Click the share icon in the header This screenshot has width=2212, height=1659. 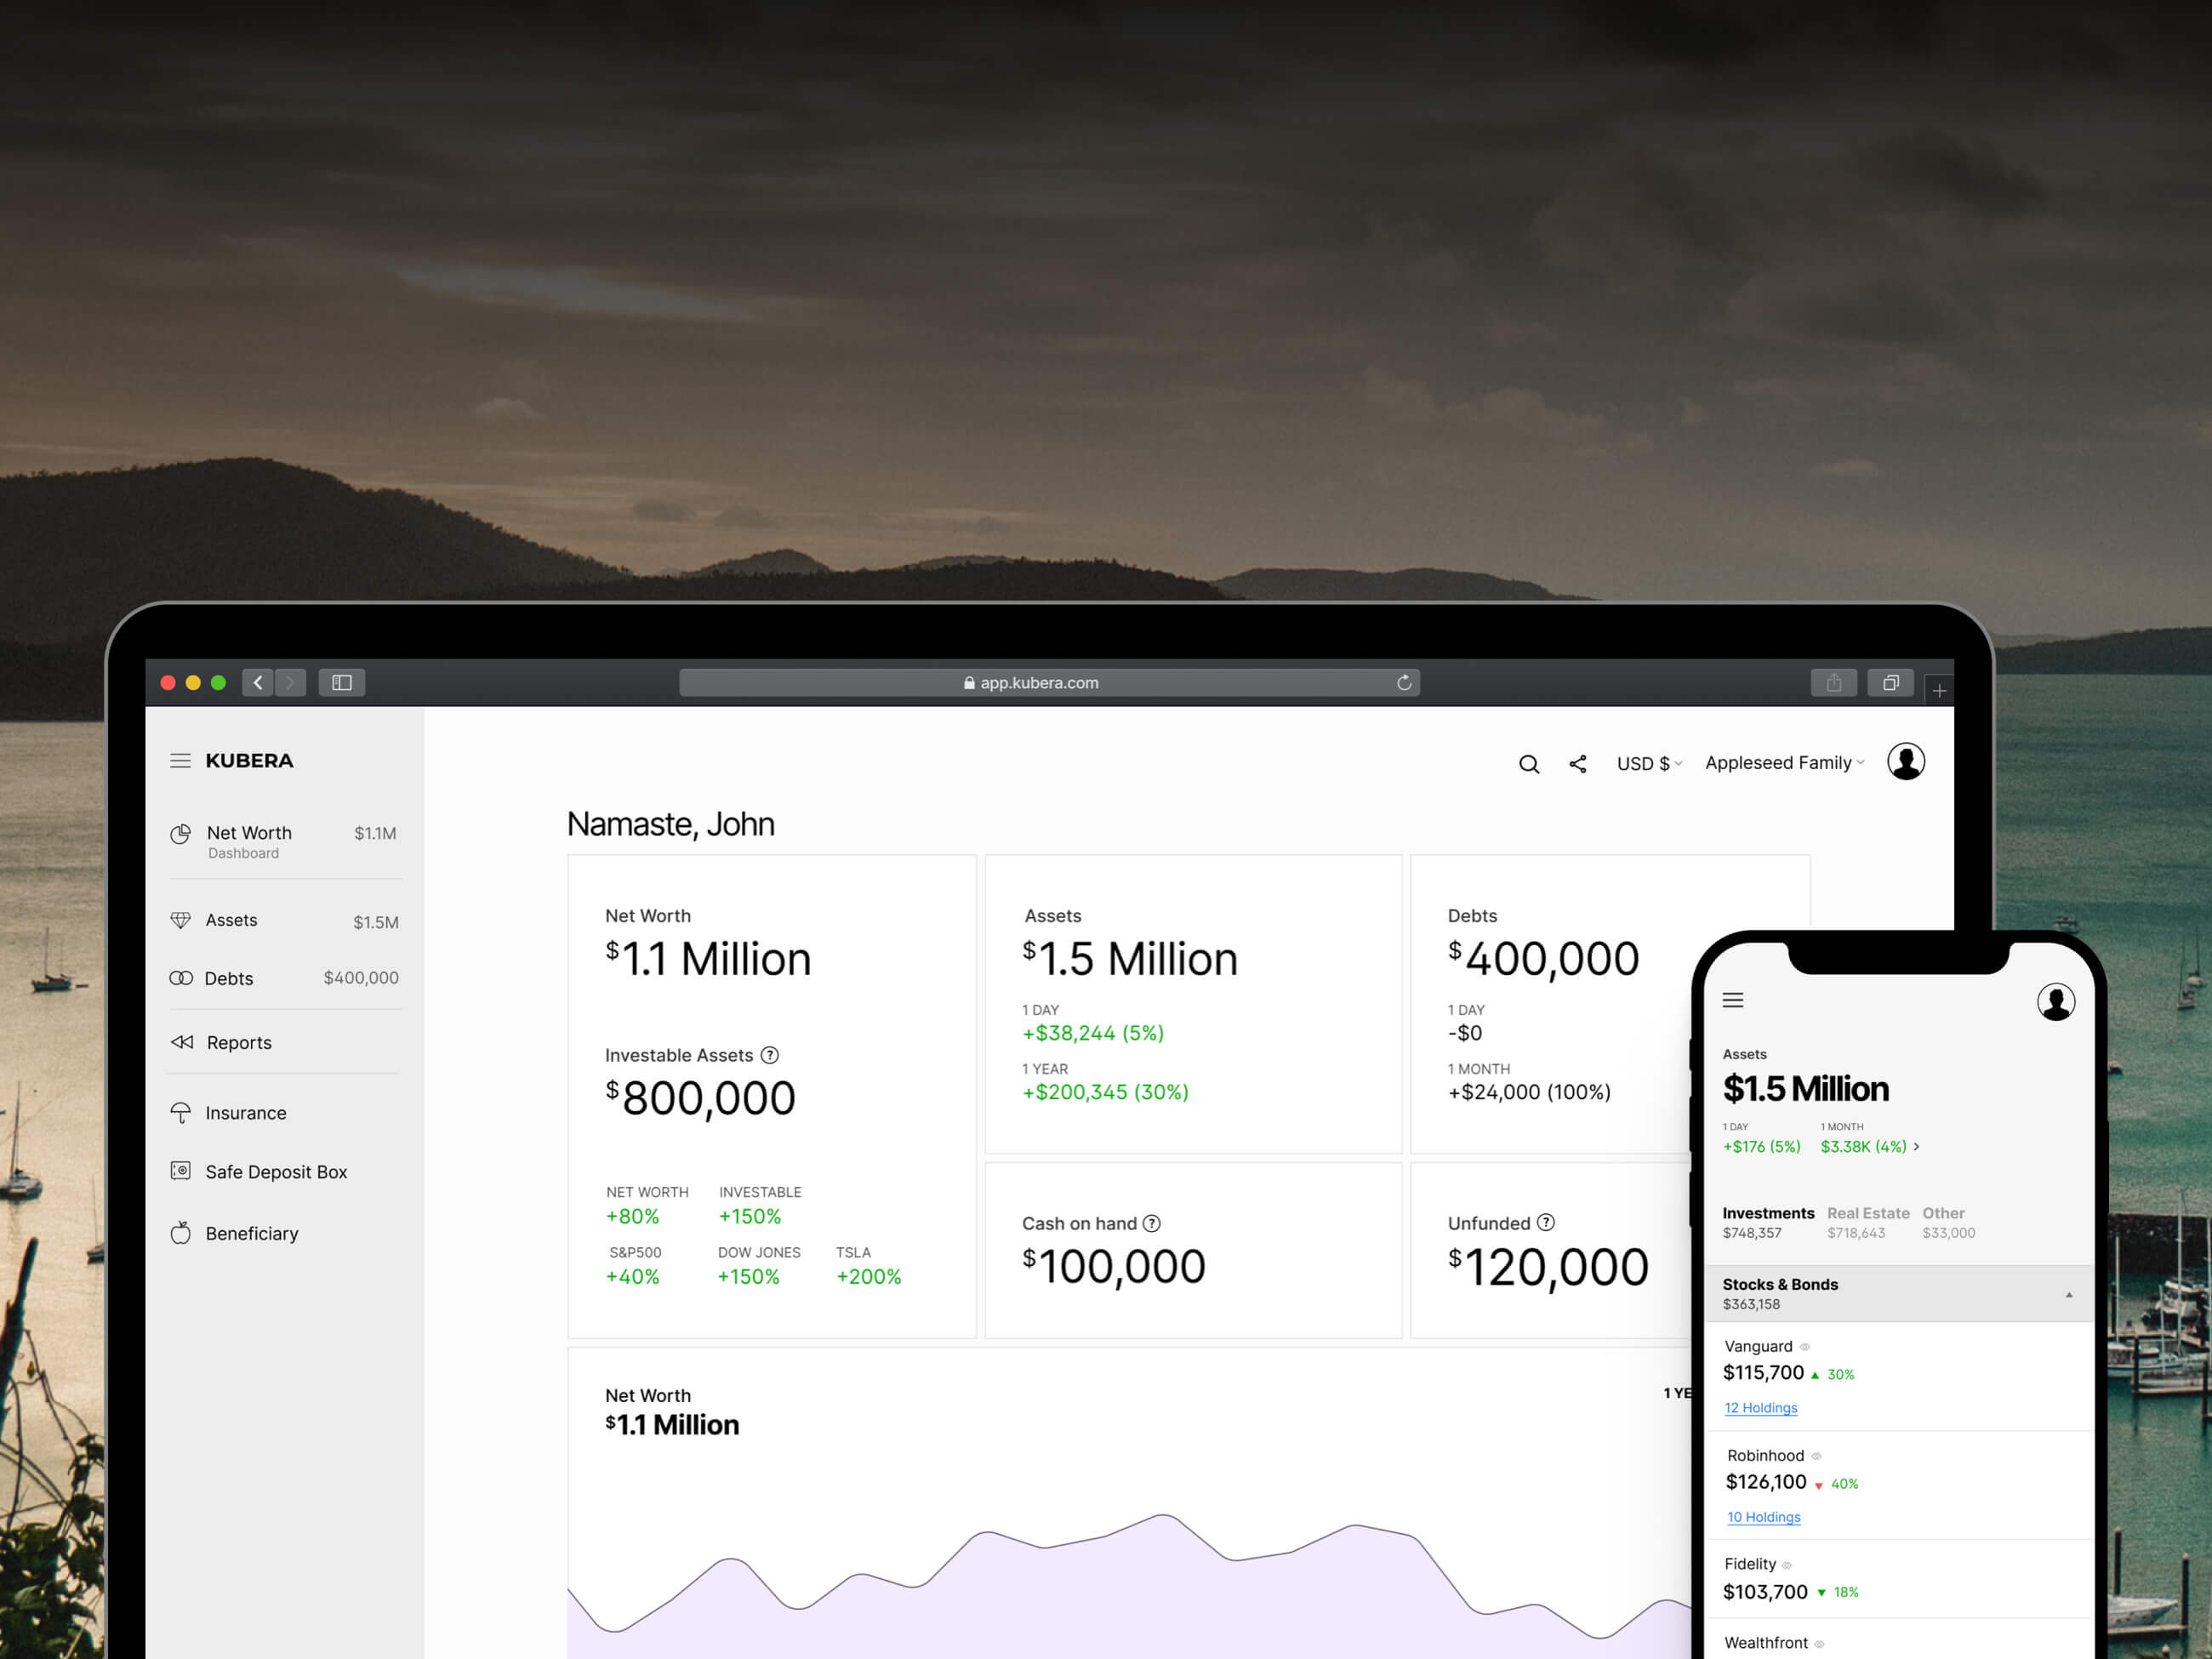tap(1577, 763)
